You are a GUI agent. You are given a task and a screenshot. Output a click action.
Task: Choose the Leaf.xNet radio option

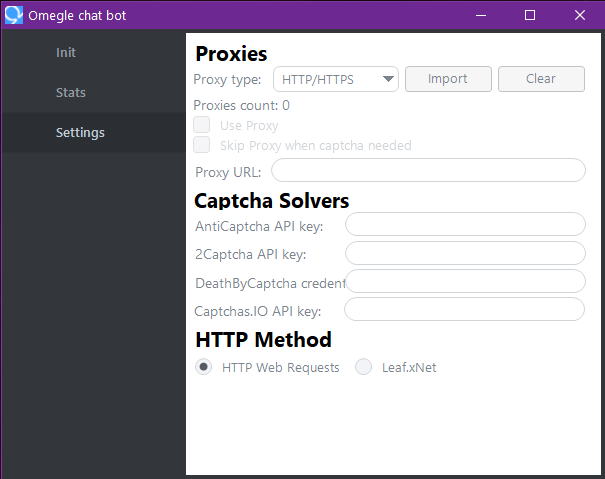click(x=364, y=367)
